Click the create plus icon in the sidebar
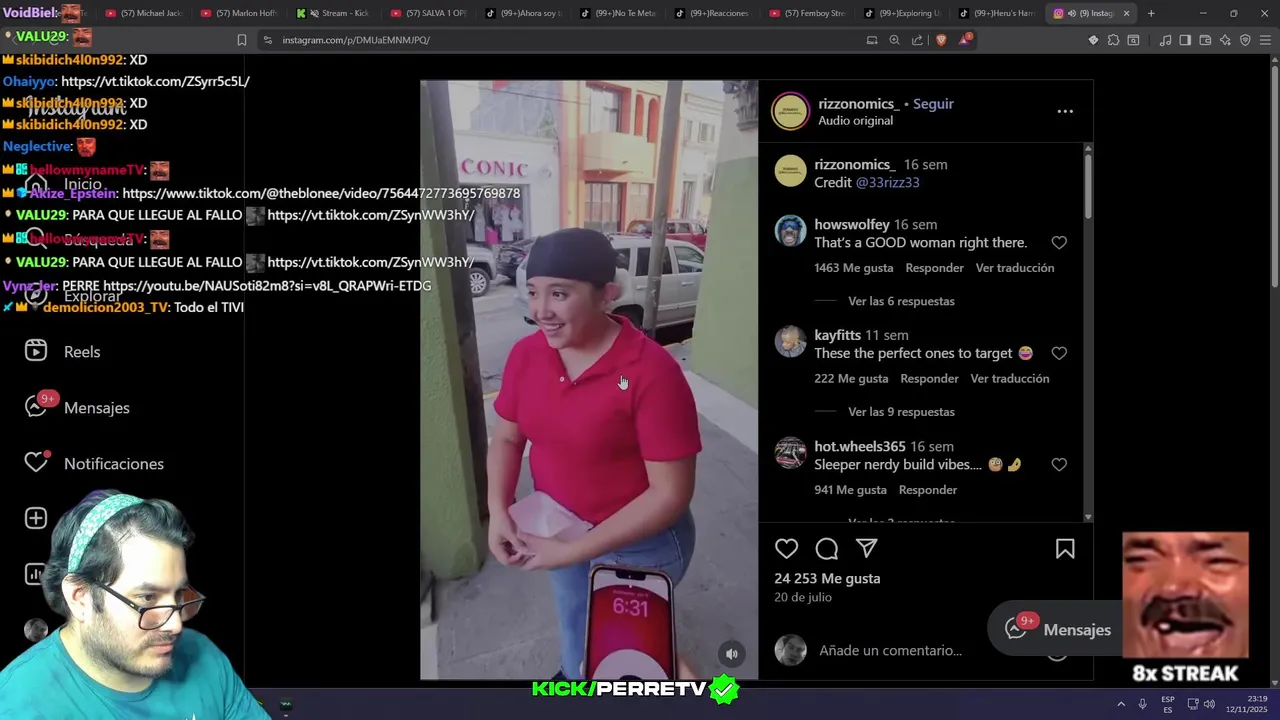This screenshot has width=1280, height=720. click(x=36, y=518)
